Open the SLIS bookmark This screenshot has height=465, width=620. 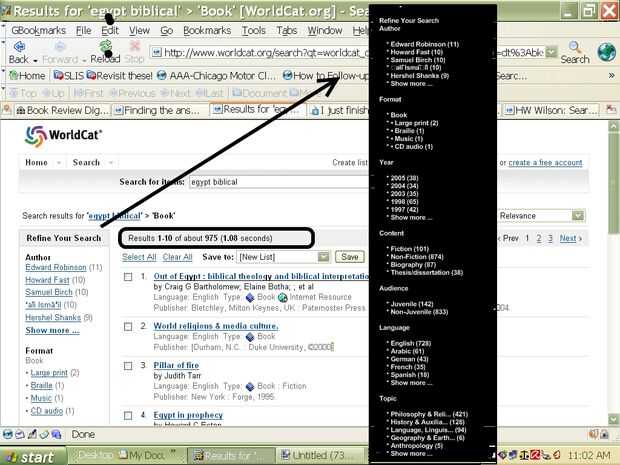tap(69, 76)
